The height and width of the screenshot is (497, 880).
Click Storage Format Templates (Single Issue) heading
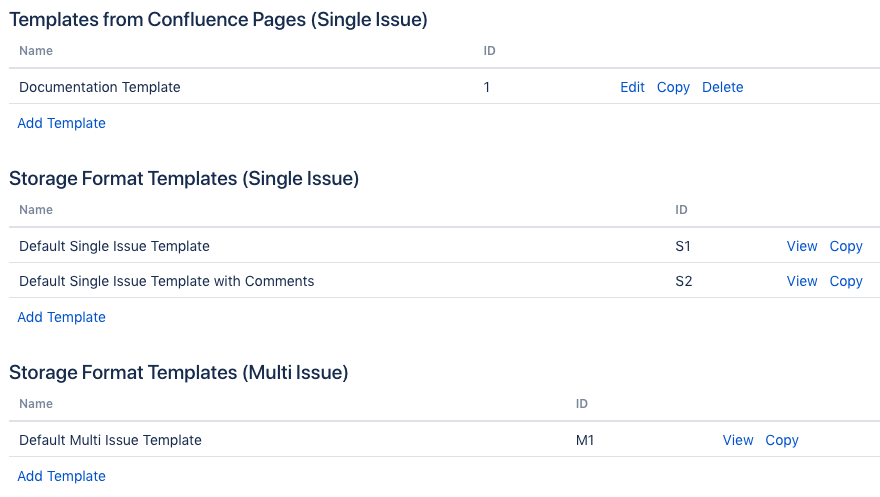184,179
